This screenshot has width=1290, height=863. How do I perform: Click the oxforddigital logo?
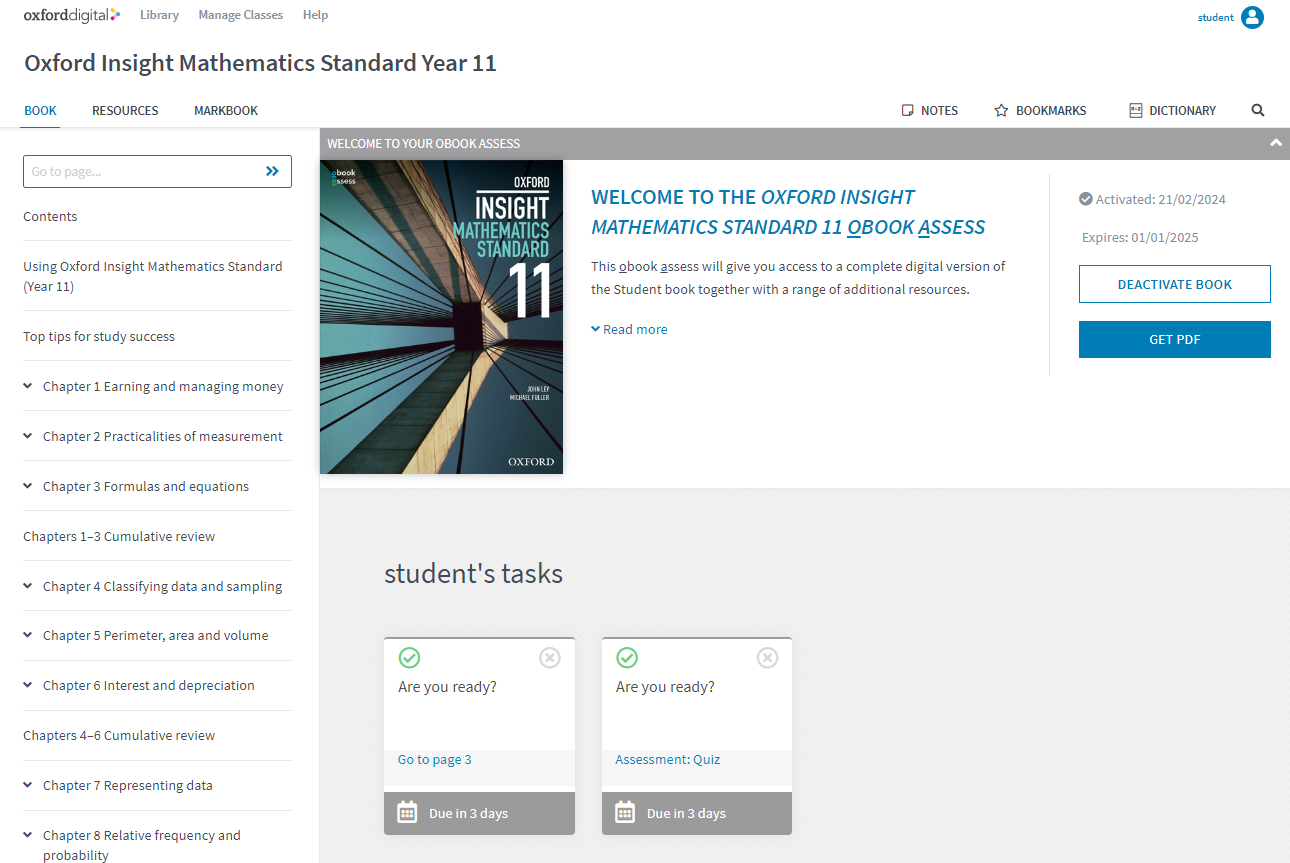(x=72, y=15)
